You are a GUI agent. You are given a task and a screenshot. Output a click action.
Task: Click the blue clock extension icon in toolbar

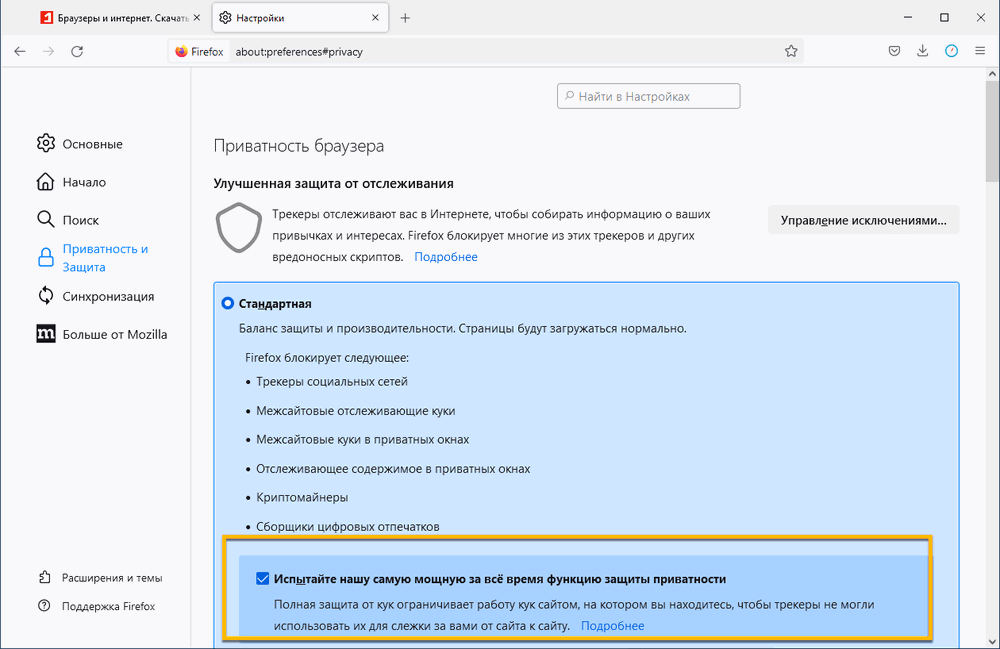(x=951, y=51)
